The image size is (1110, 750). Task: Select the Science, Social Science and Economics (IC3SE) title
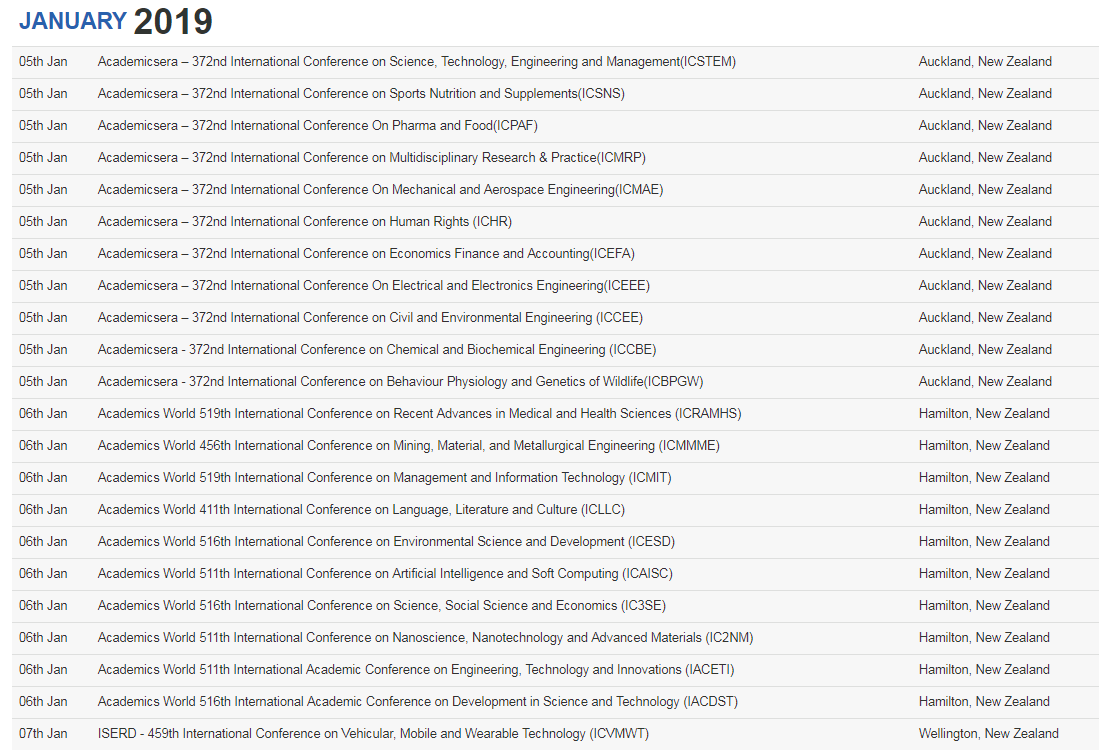click(382, 606)
